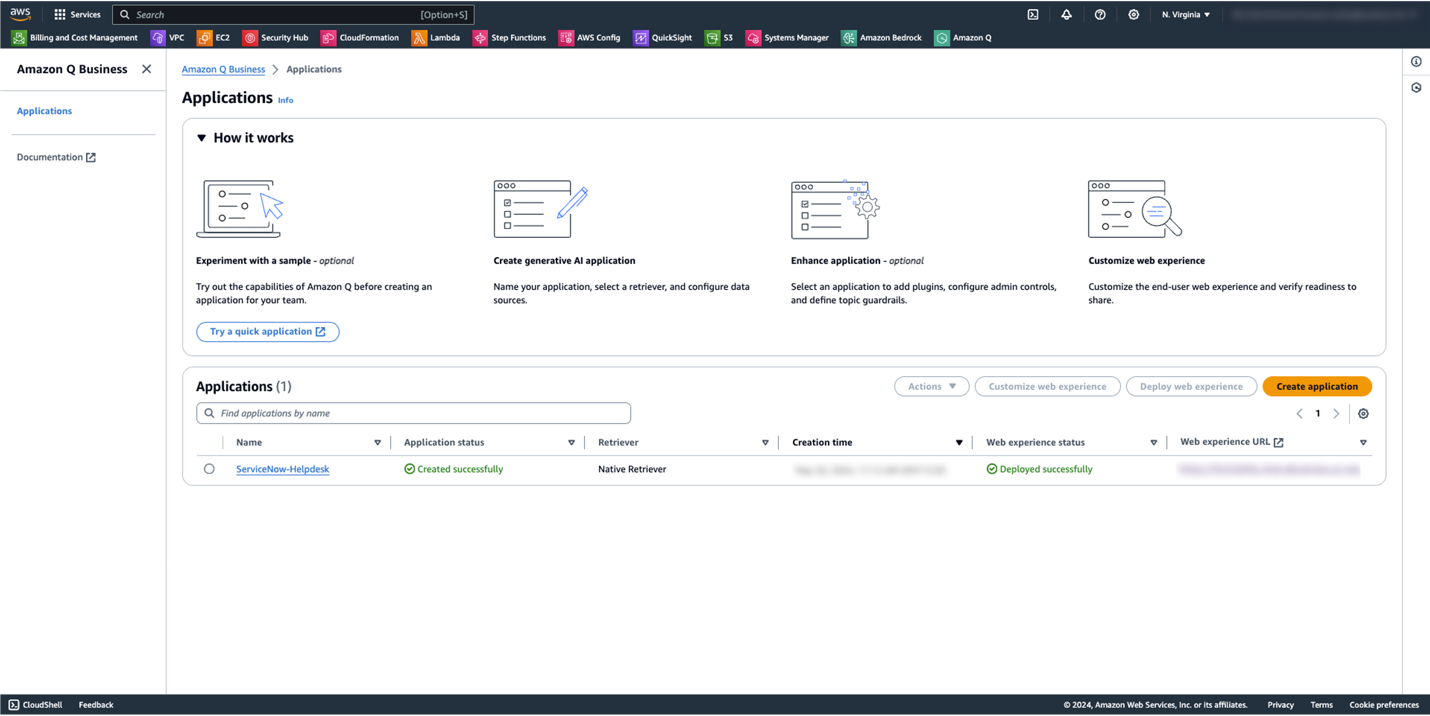Open the Actions dropdown

click(x=932, y=386)
